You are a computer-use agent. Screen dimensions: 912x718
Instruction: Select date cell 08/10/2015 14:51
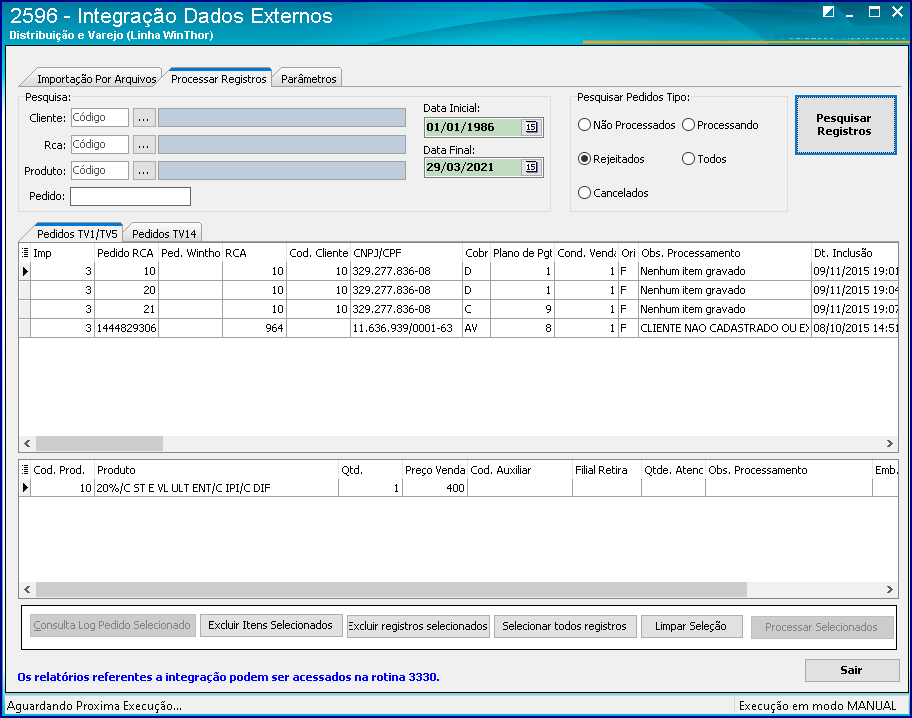pyautogui.click(x=855, y=328)
